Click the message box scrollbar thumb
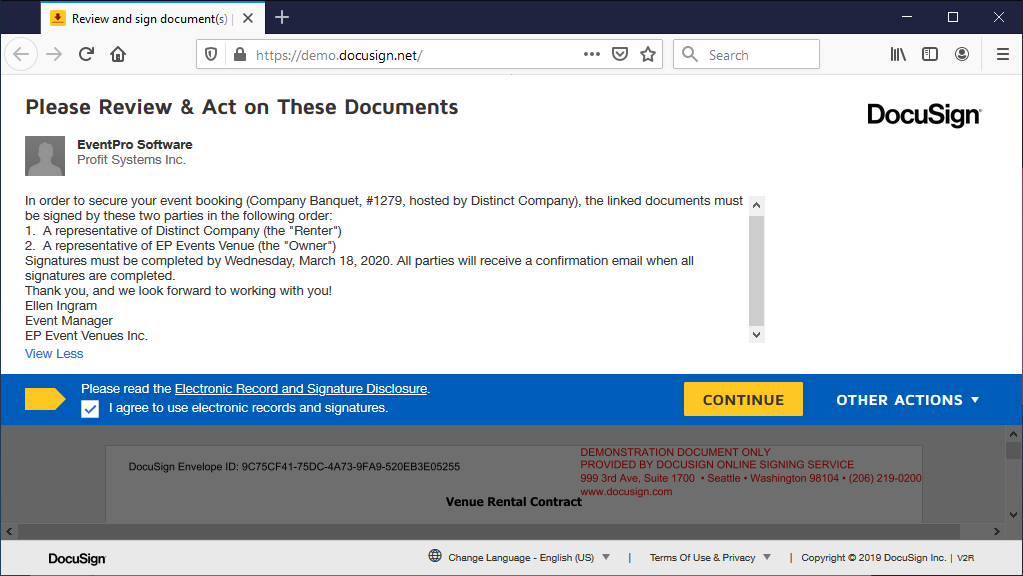Image resolution: width=1023 pixels, height=576 pixels. coord(756,271)
